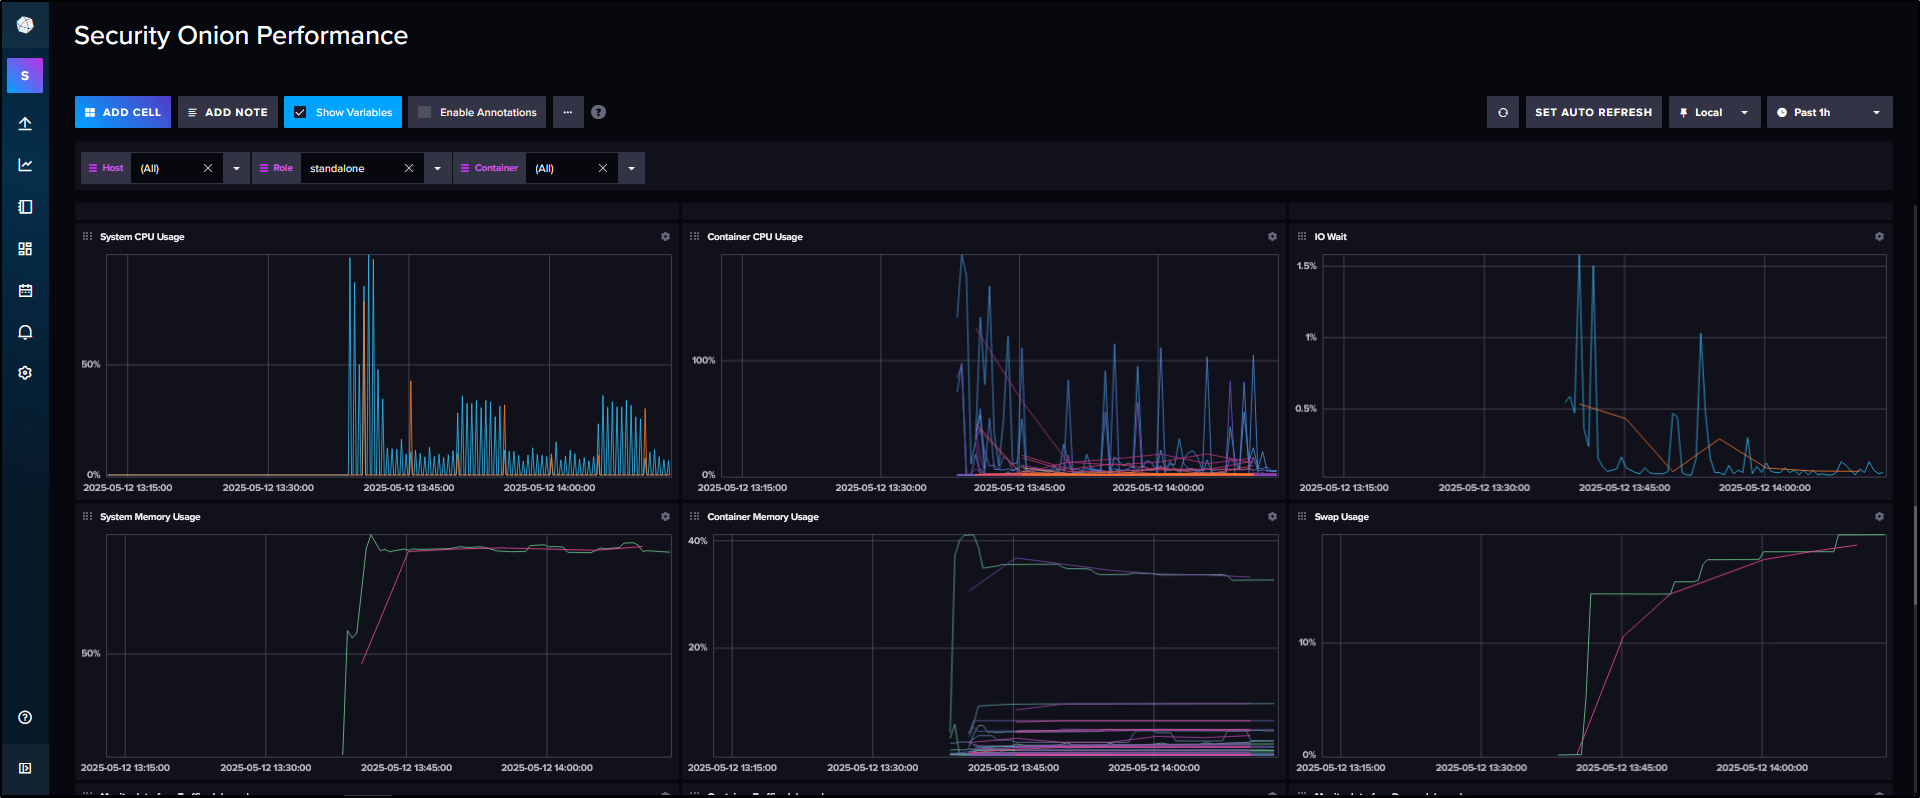Expand the Host variable dropdown arrow
1920x798 pixels.
(236, 168)
